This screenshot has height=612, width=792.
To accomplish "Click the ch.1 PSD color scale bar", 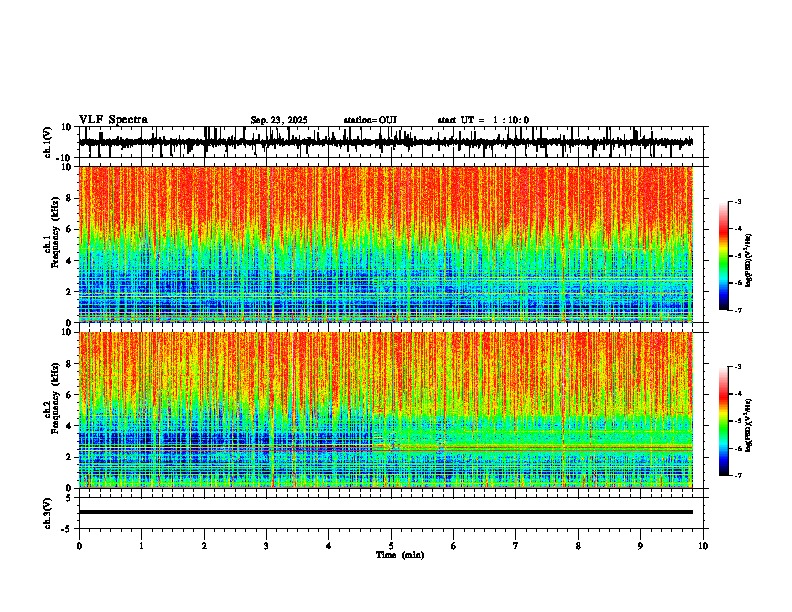I will click(724, 256).
